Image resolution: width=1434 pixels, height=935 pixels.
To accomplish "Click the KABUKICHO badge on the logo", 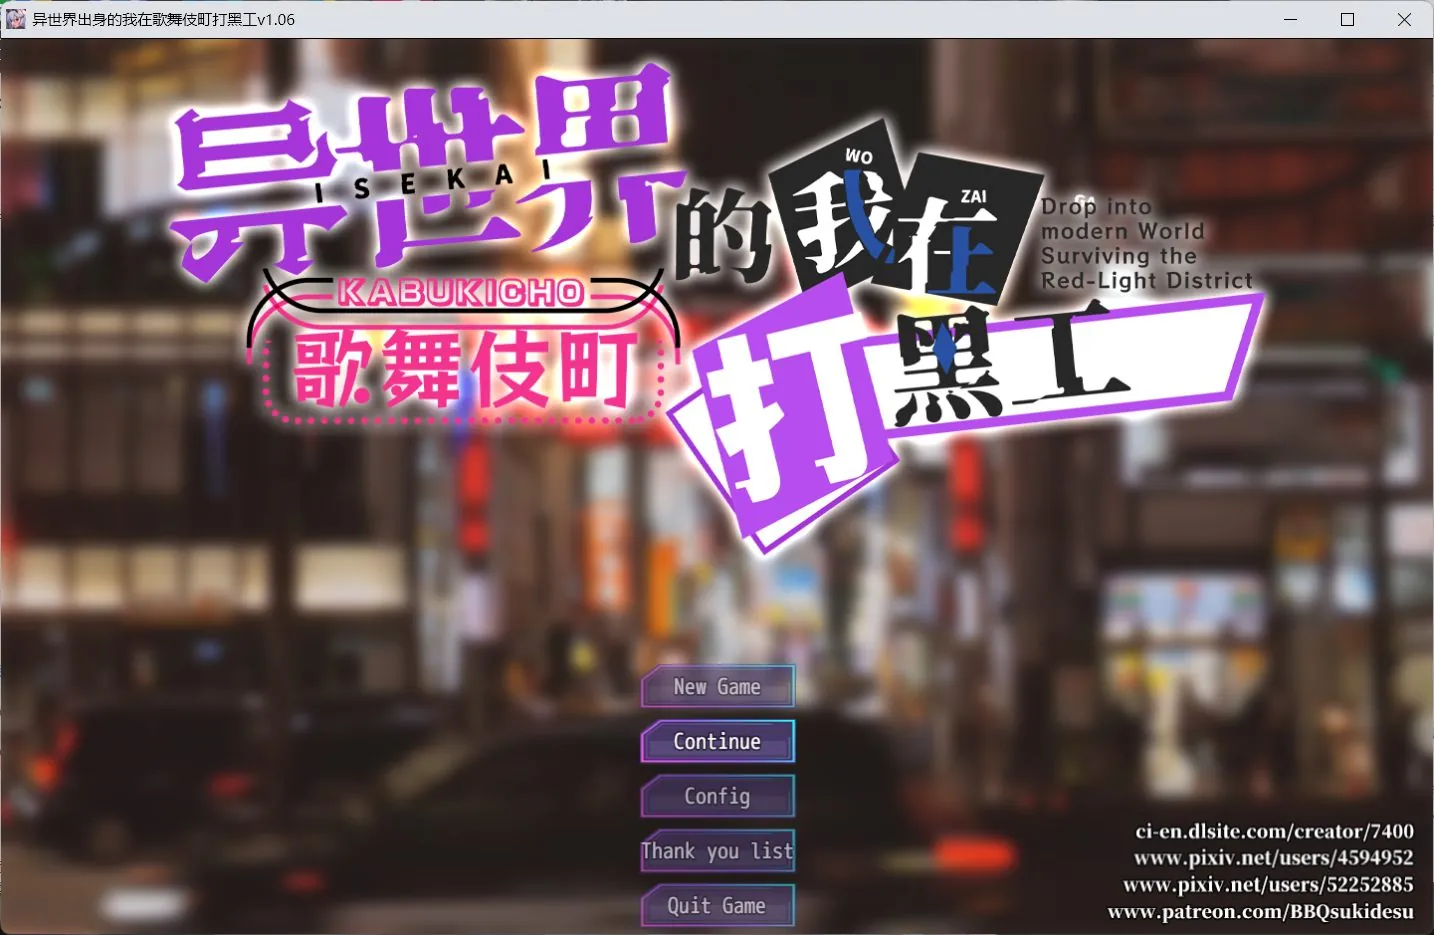I will (460, 292).
